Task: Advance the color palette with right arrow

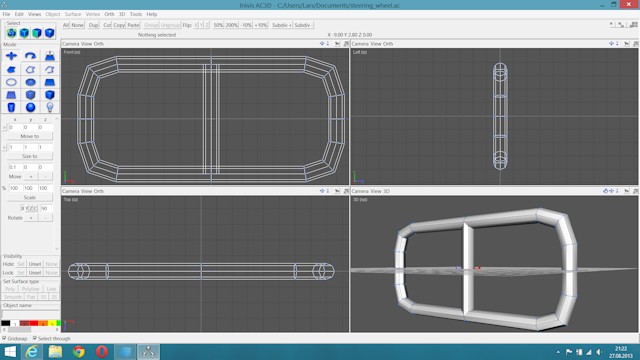Action: pos(57,329)
